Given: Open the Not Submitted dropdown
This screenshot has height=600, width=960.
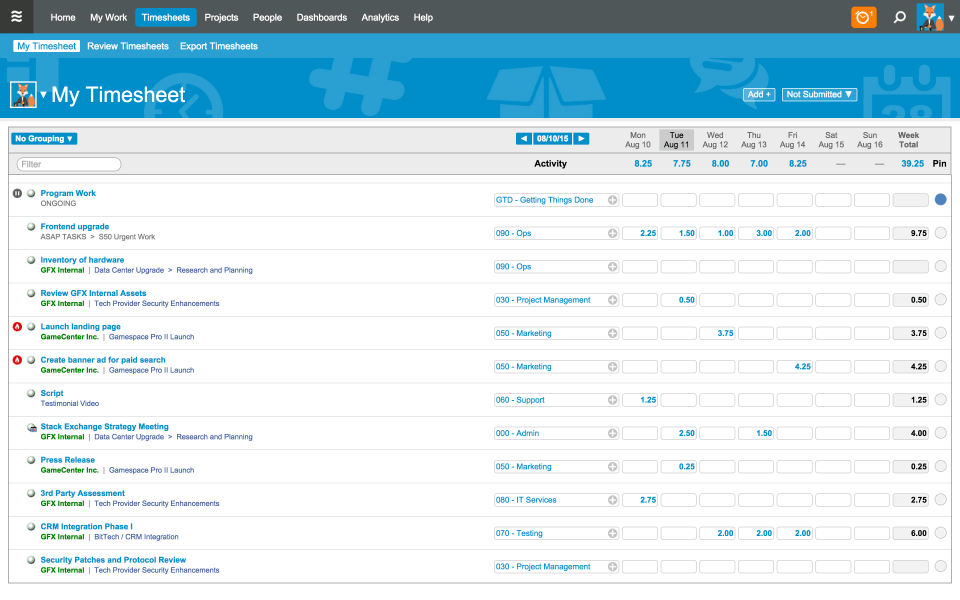Looking at the screenshot, I should (x=819, y=93).
